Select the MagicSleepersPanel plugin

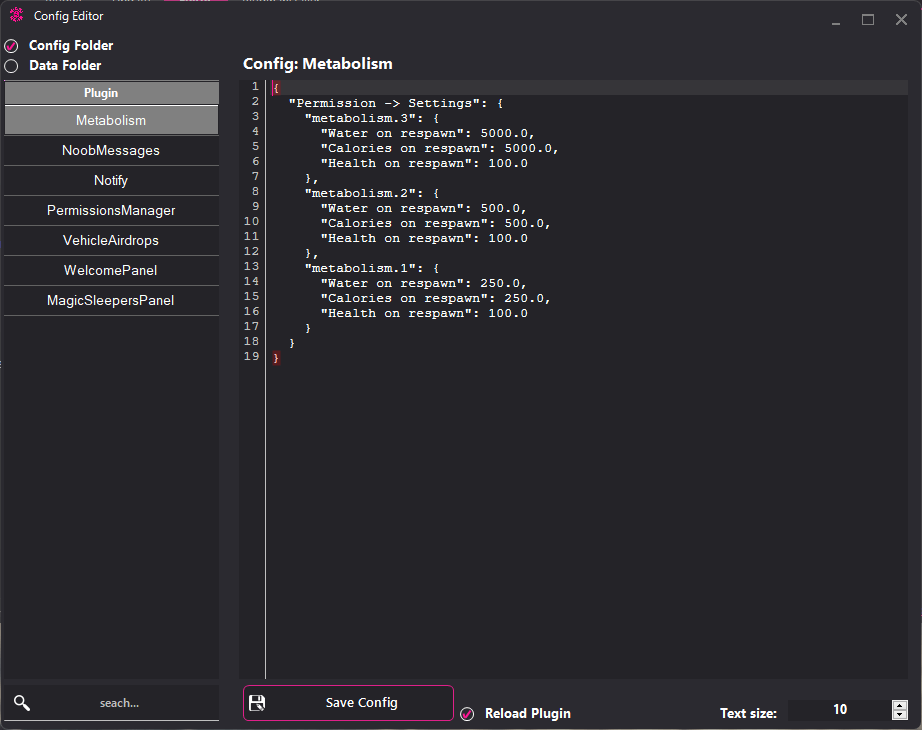pyautogui.click(x=110, y=300)
